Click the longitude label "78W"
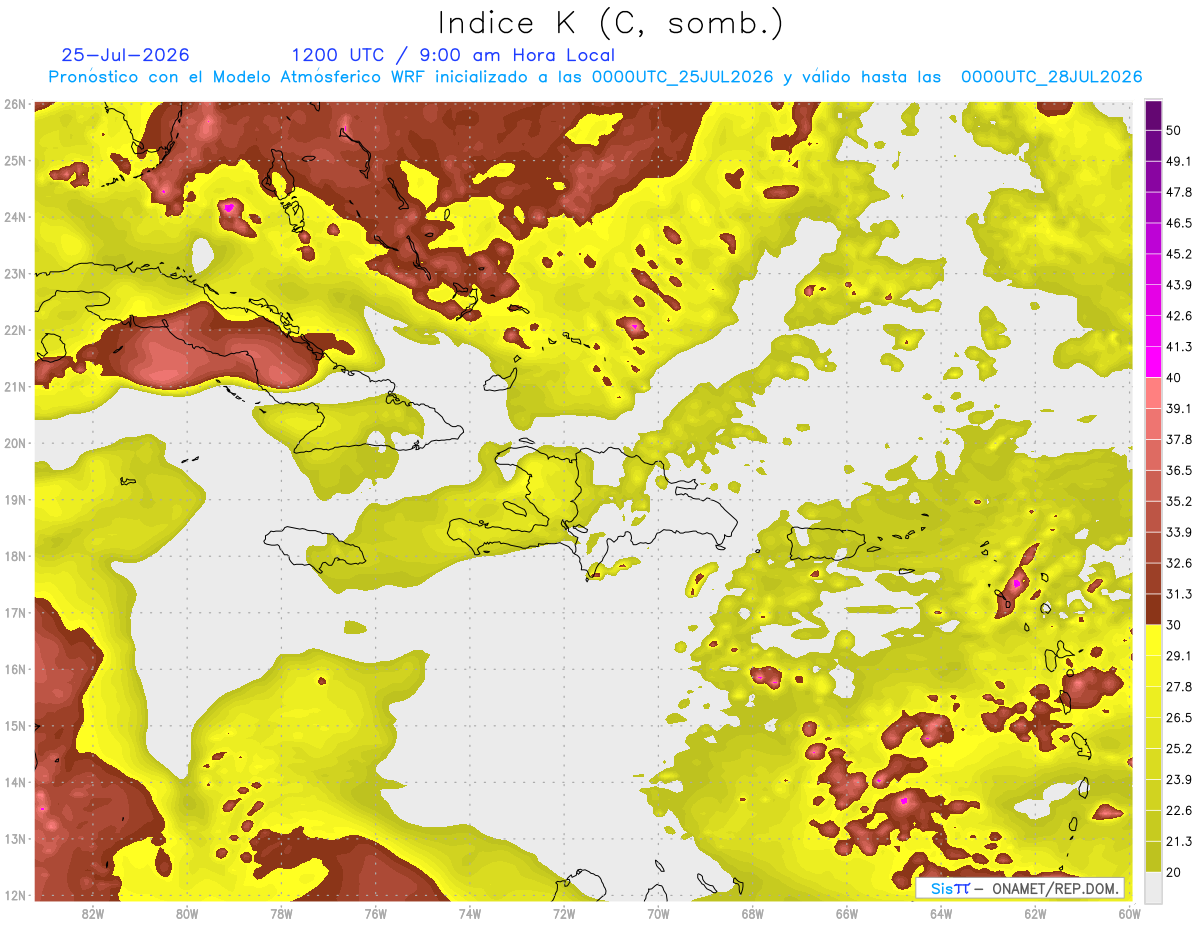This screenshot has width=1200, height=927. (x=281, y=913)
